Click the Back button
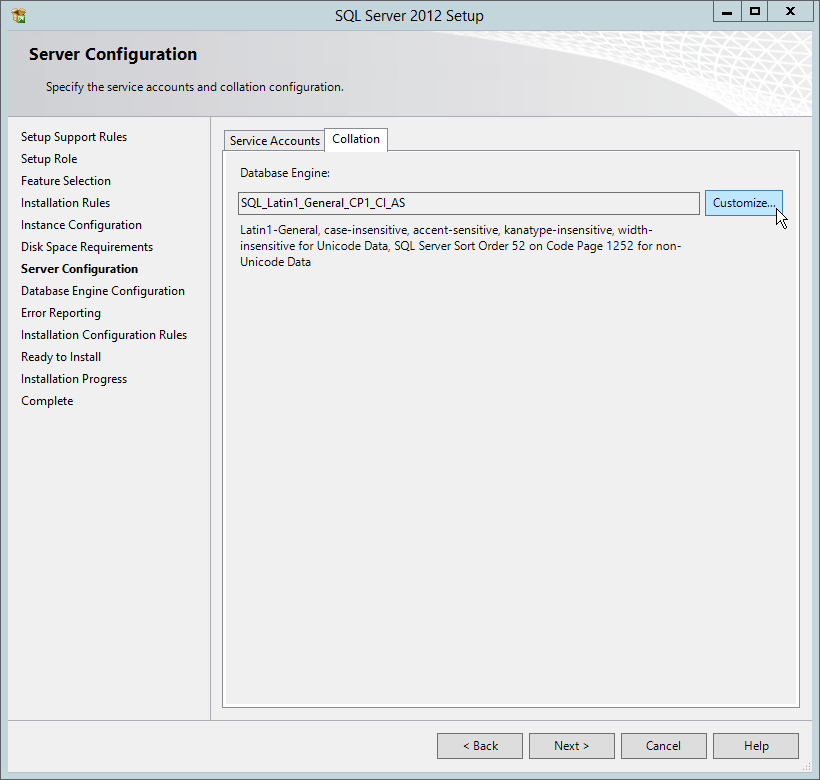The height and width of the screenshot is (780, 820). click(x=479, y=745)
